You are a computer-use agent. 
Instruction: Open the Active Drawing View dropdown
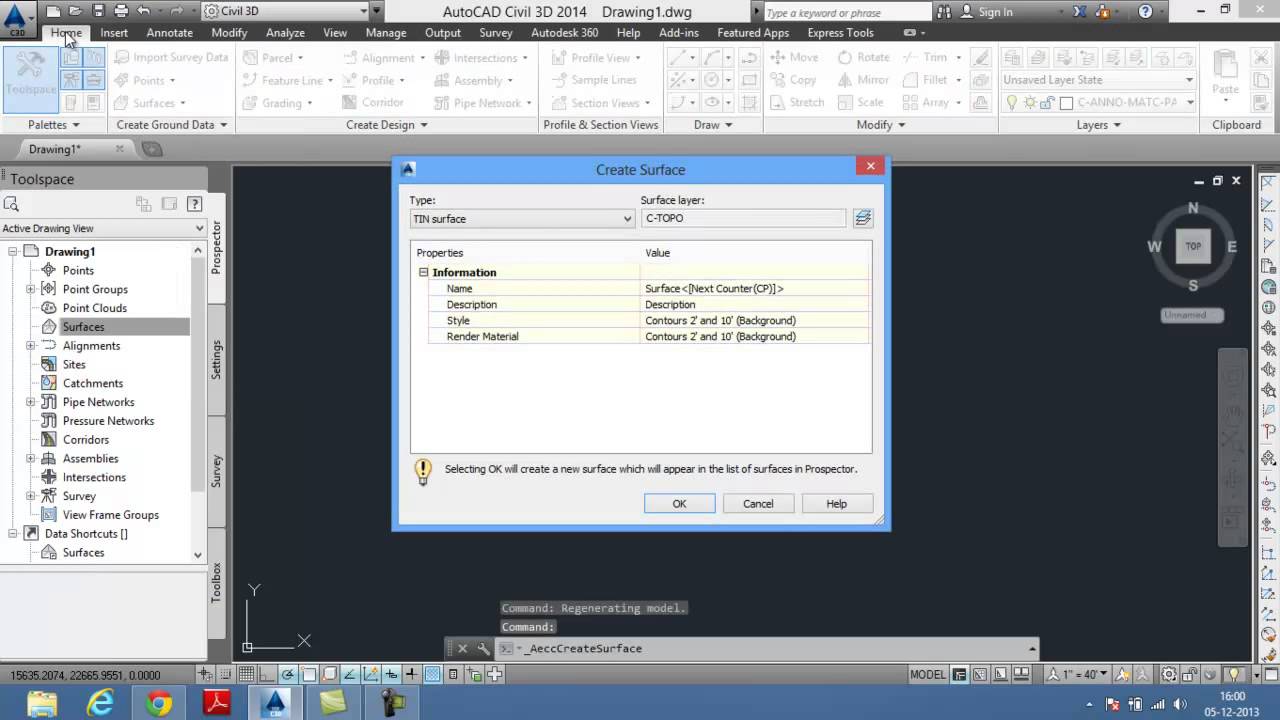coord(102,228)
